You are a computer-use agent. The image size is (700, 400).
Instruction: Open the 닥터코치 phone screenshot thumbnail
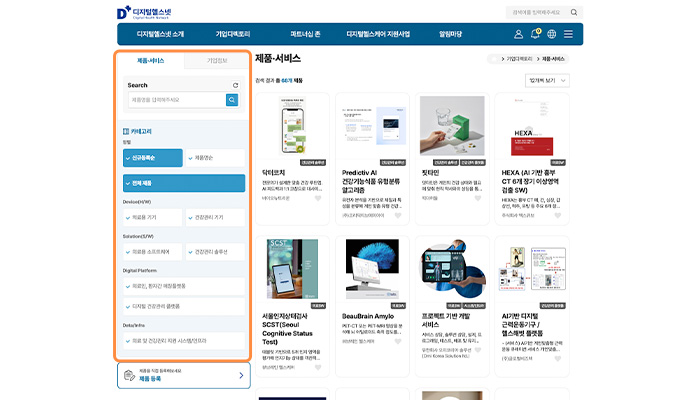[292, 126]
